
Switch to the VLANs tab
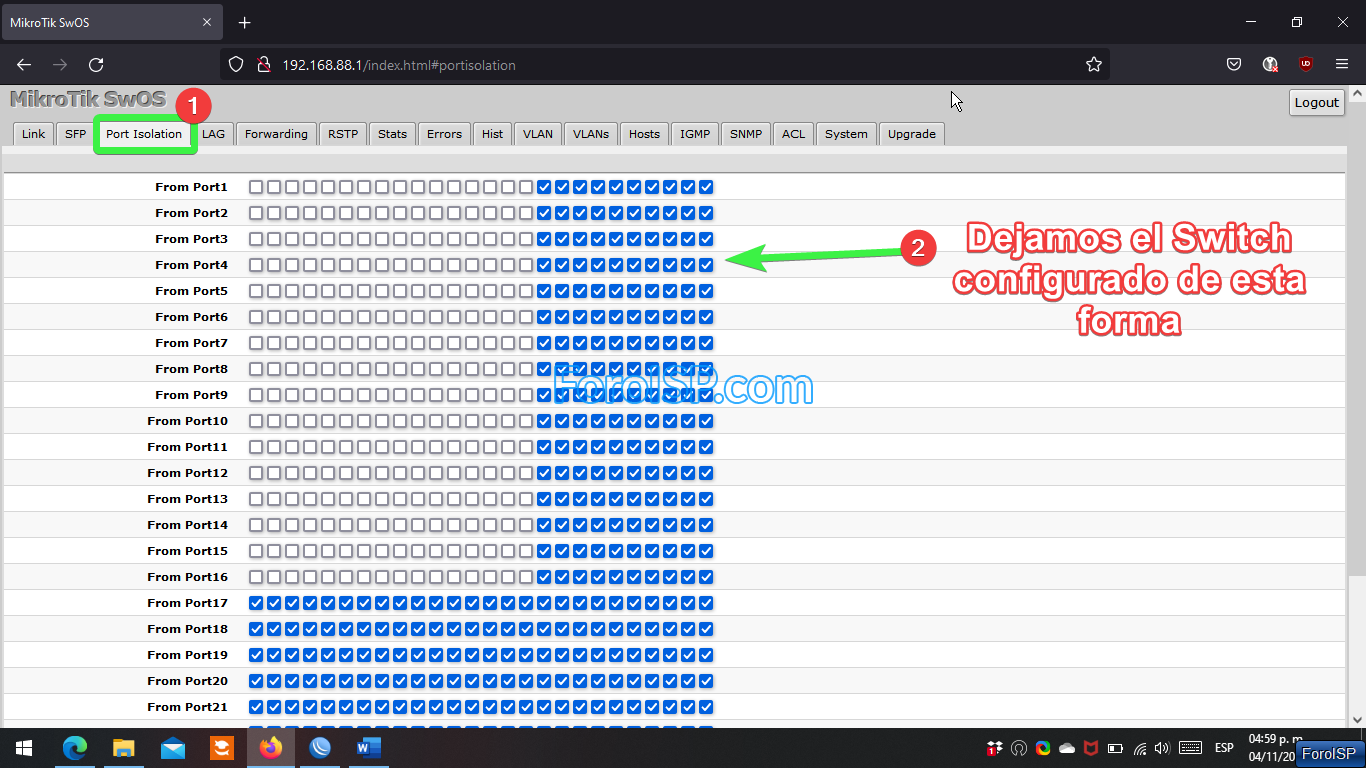click(591, 134)
